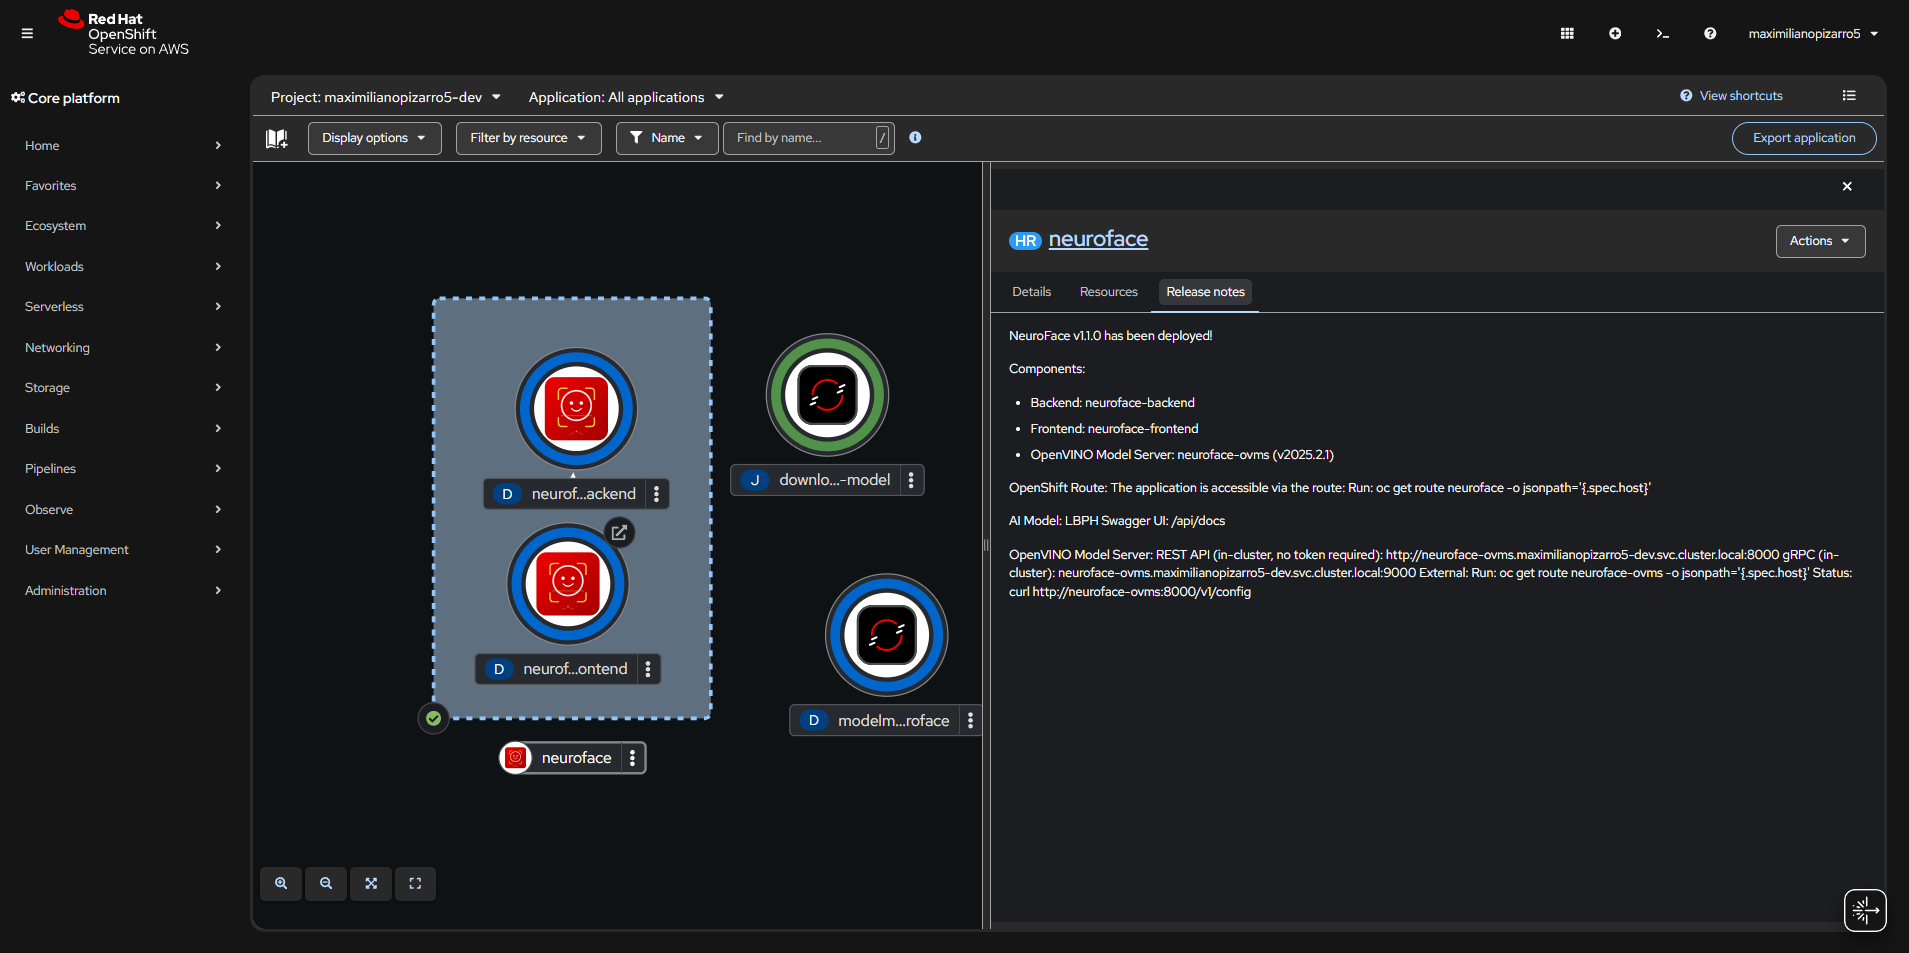Open the neuroface Helm release link
The image size is (1909, 953).
[1098, 240]
